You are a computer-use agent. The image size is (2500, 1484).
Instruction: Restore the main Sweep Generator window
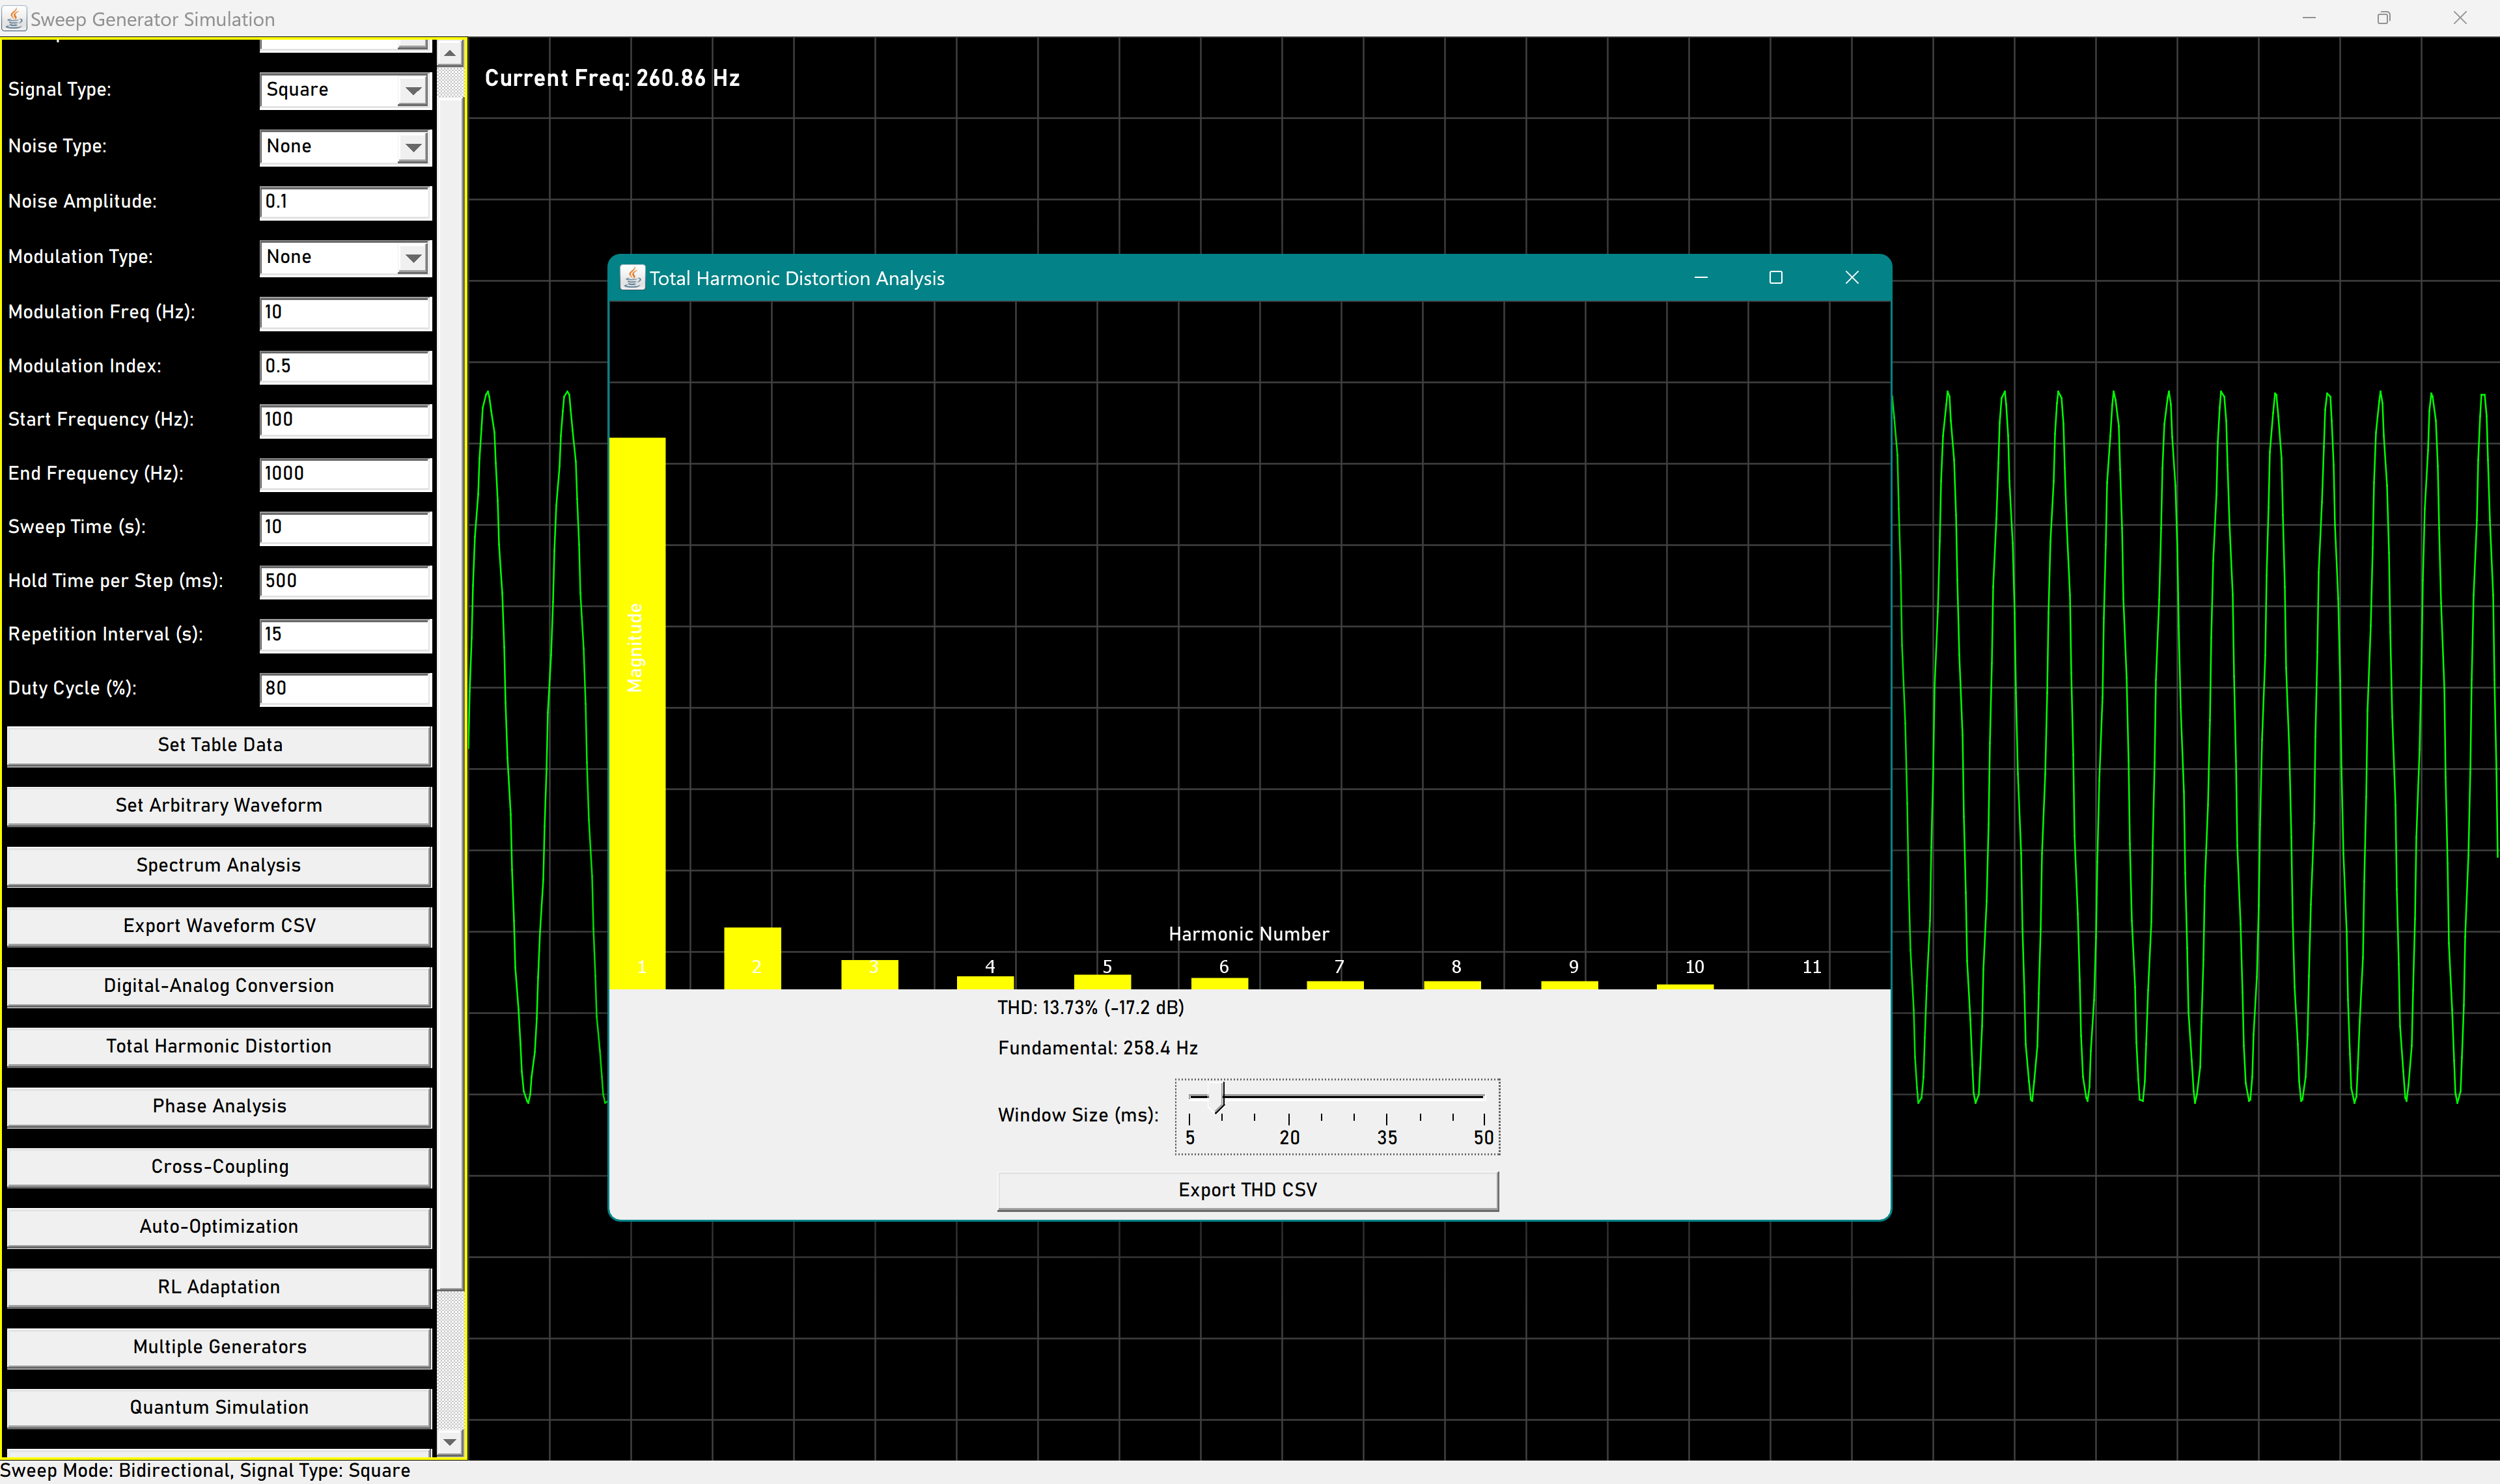pos(2384,18)
